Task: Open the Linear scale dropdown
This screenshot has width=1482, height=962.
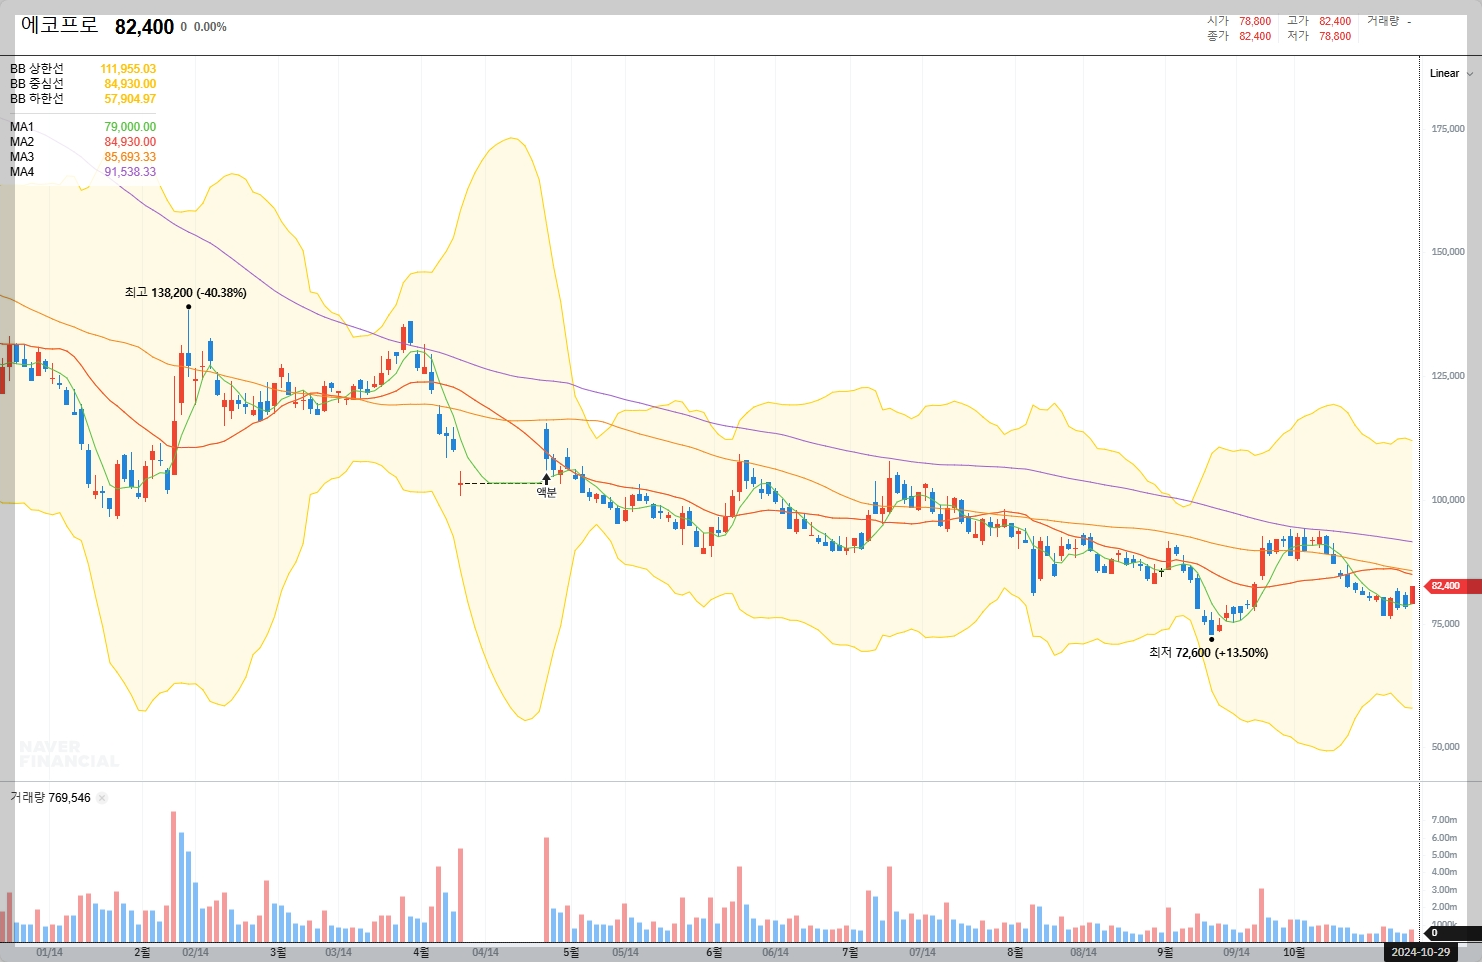Action: point(1451,73)
